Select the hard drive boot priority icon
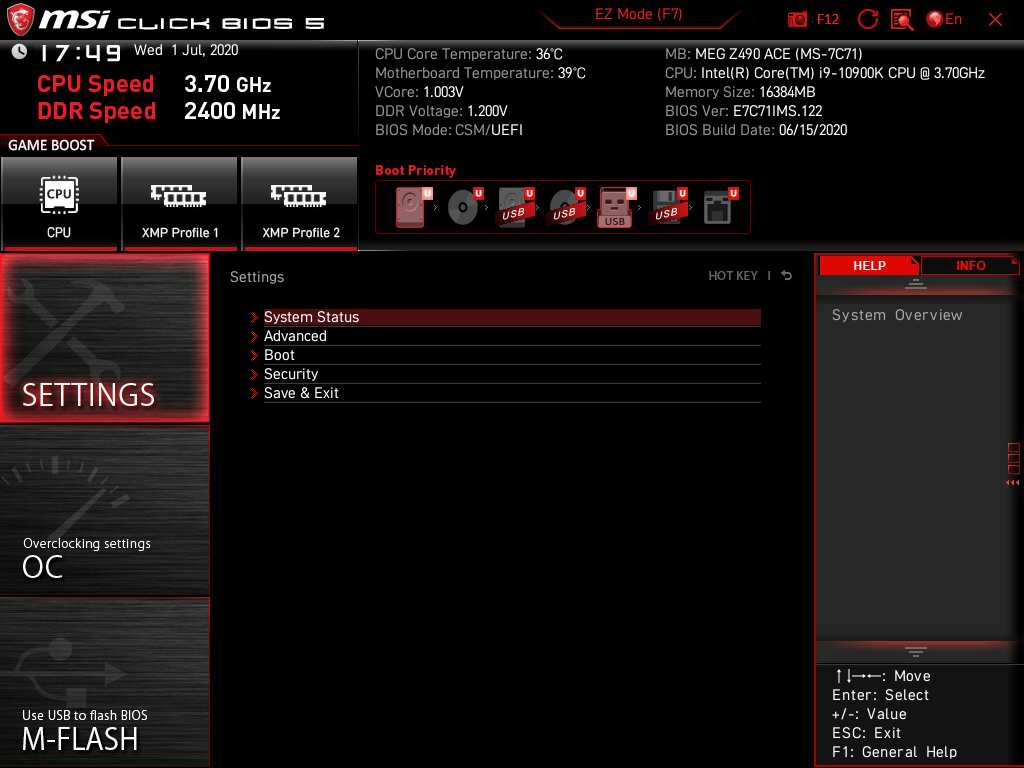Image resolution: width=1024 pixels, height=768 pixels. click(408, 205)
